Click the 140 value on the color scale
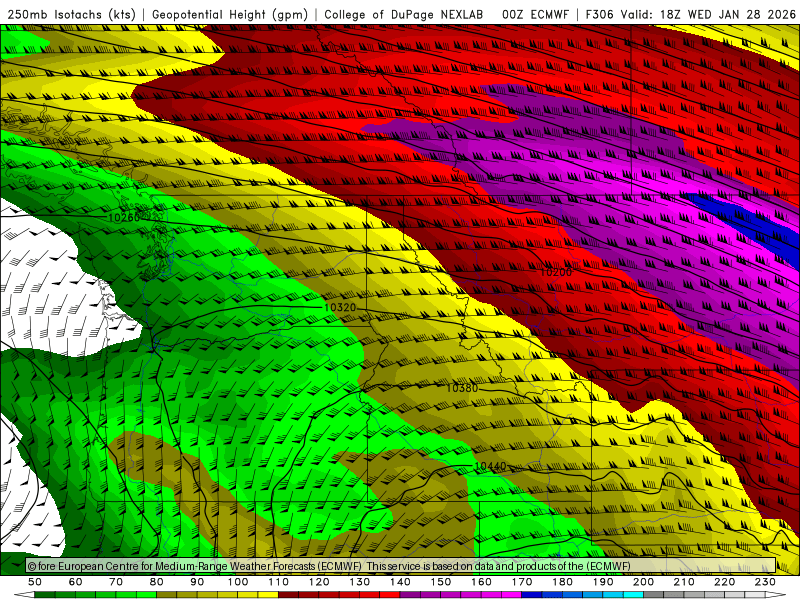This screenshot has width=800, height=600. (x=400, y=582)
